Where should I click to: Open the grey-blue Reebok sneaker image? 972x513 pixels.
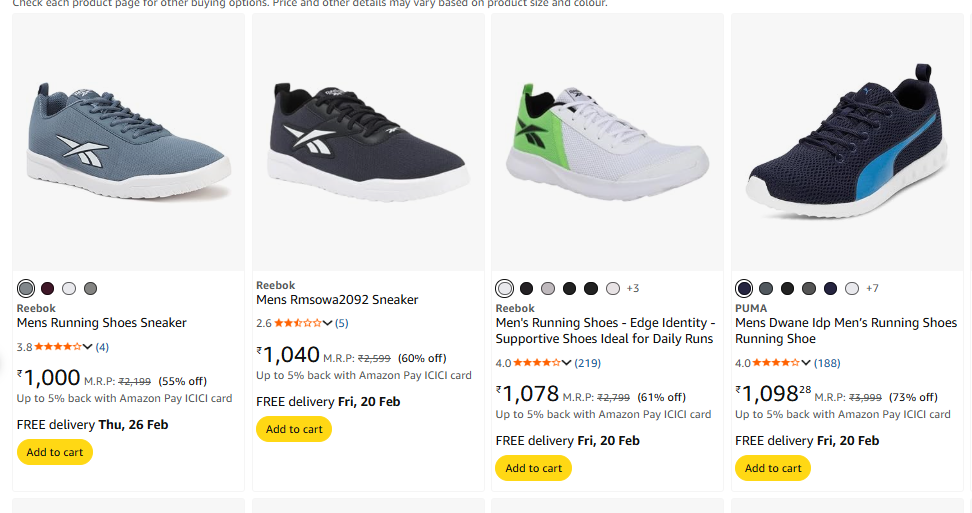coord(128,142)
